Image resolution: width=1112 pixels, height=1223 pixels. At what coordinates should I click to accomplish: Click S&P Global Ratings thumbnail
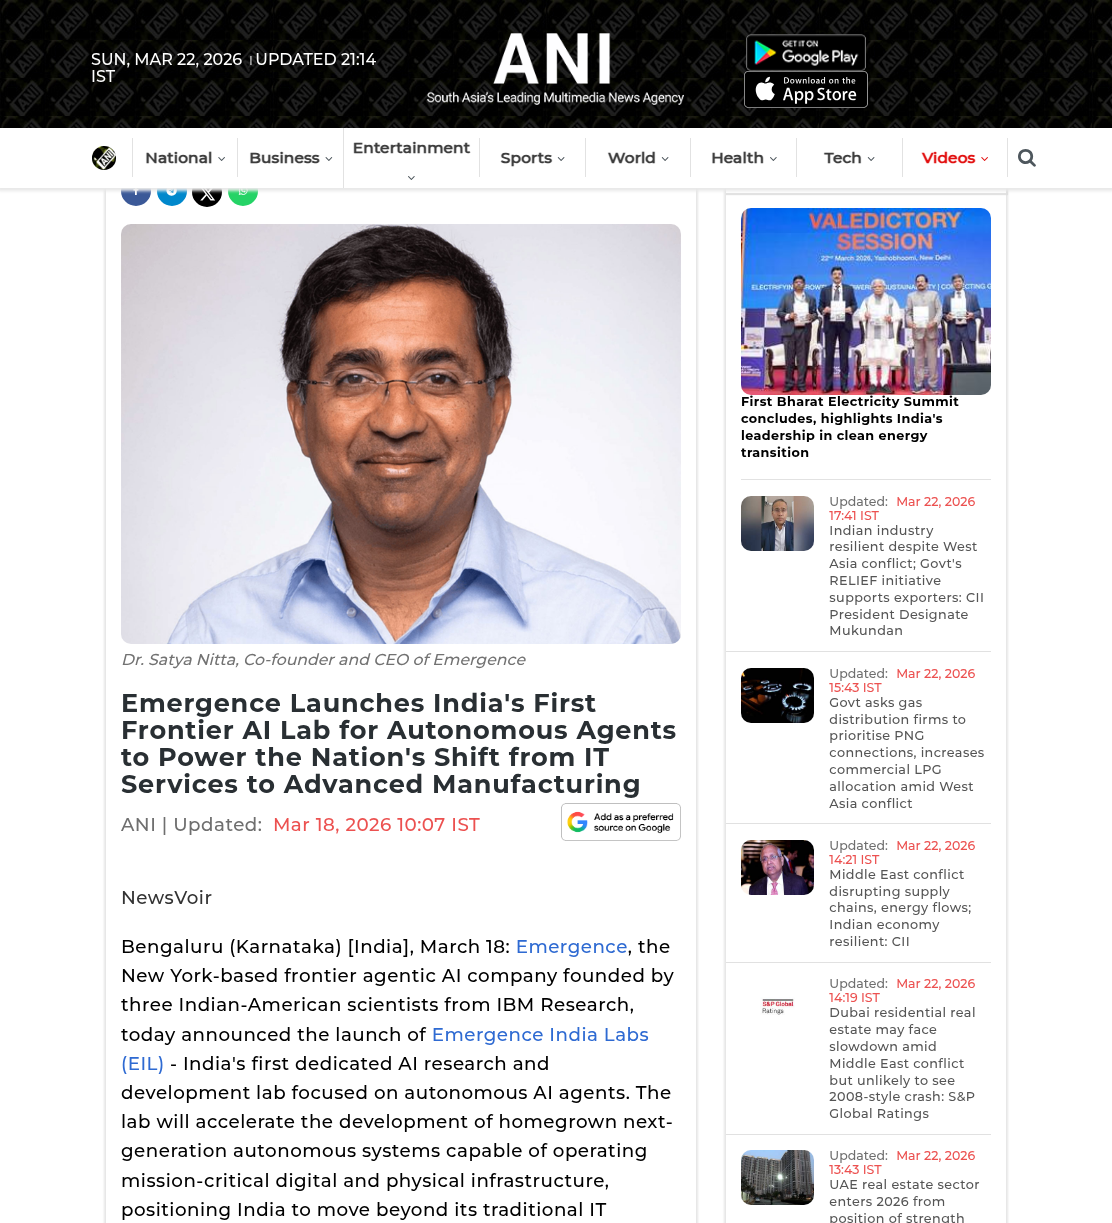pos(777,1006)
